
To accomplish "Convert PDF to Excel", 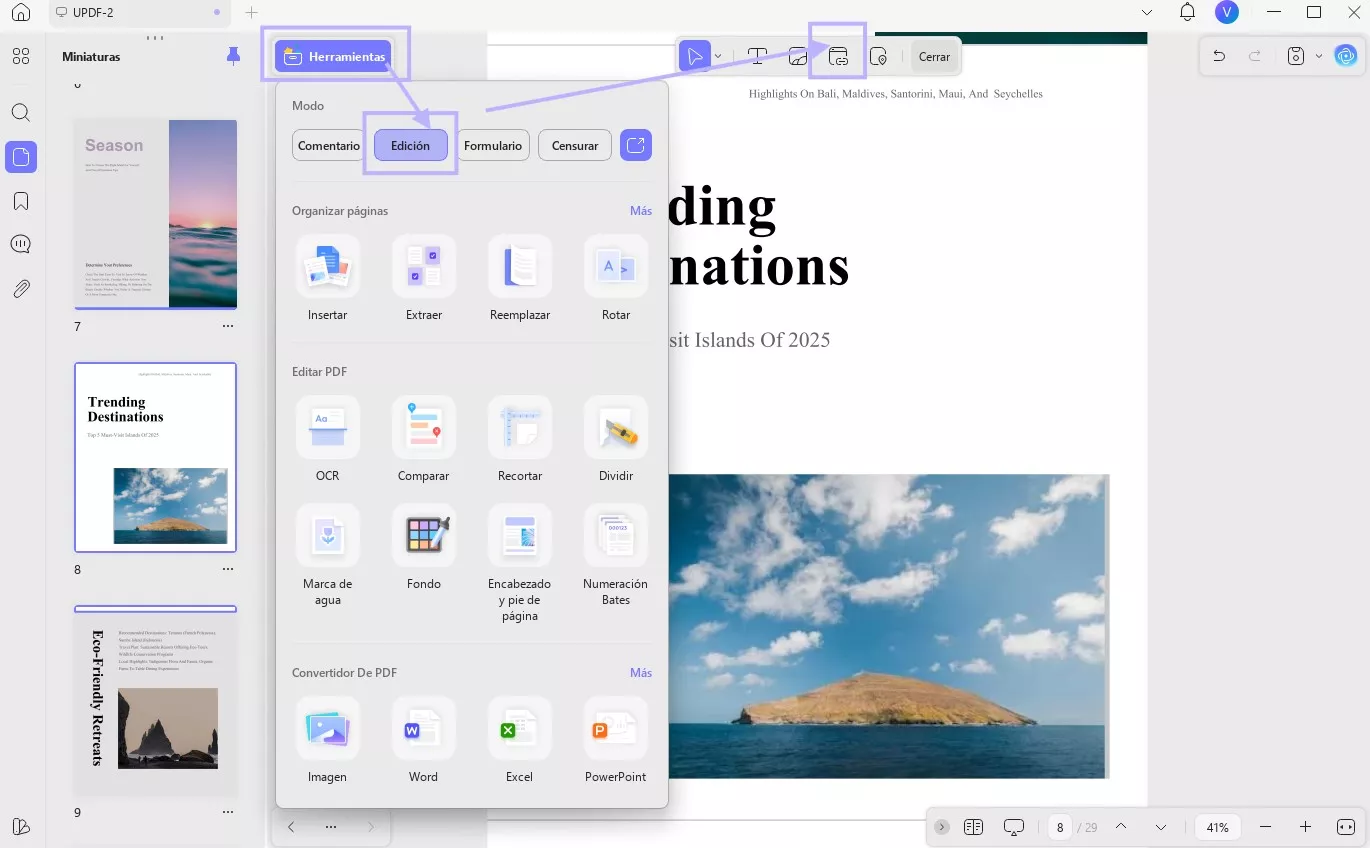I will coord(520,741).
